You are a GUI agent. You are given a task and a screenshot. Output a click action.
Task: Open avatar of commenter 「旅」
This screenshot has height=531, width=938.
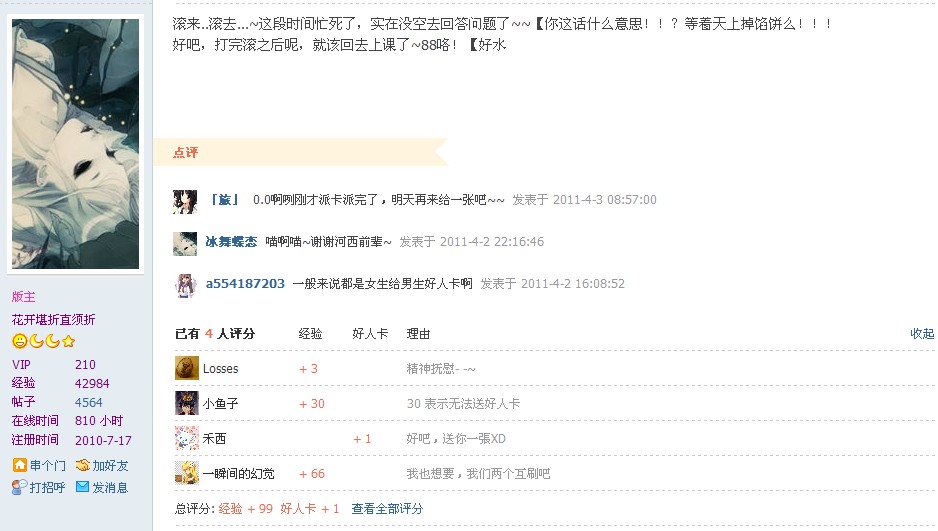pos(185,202)
